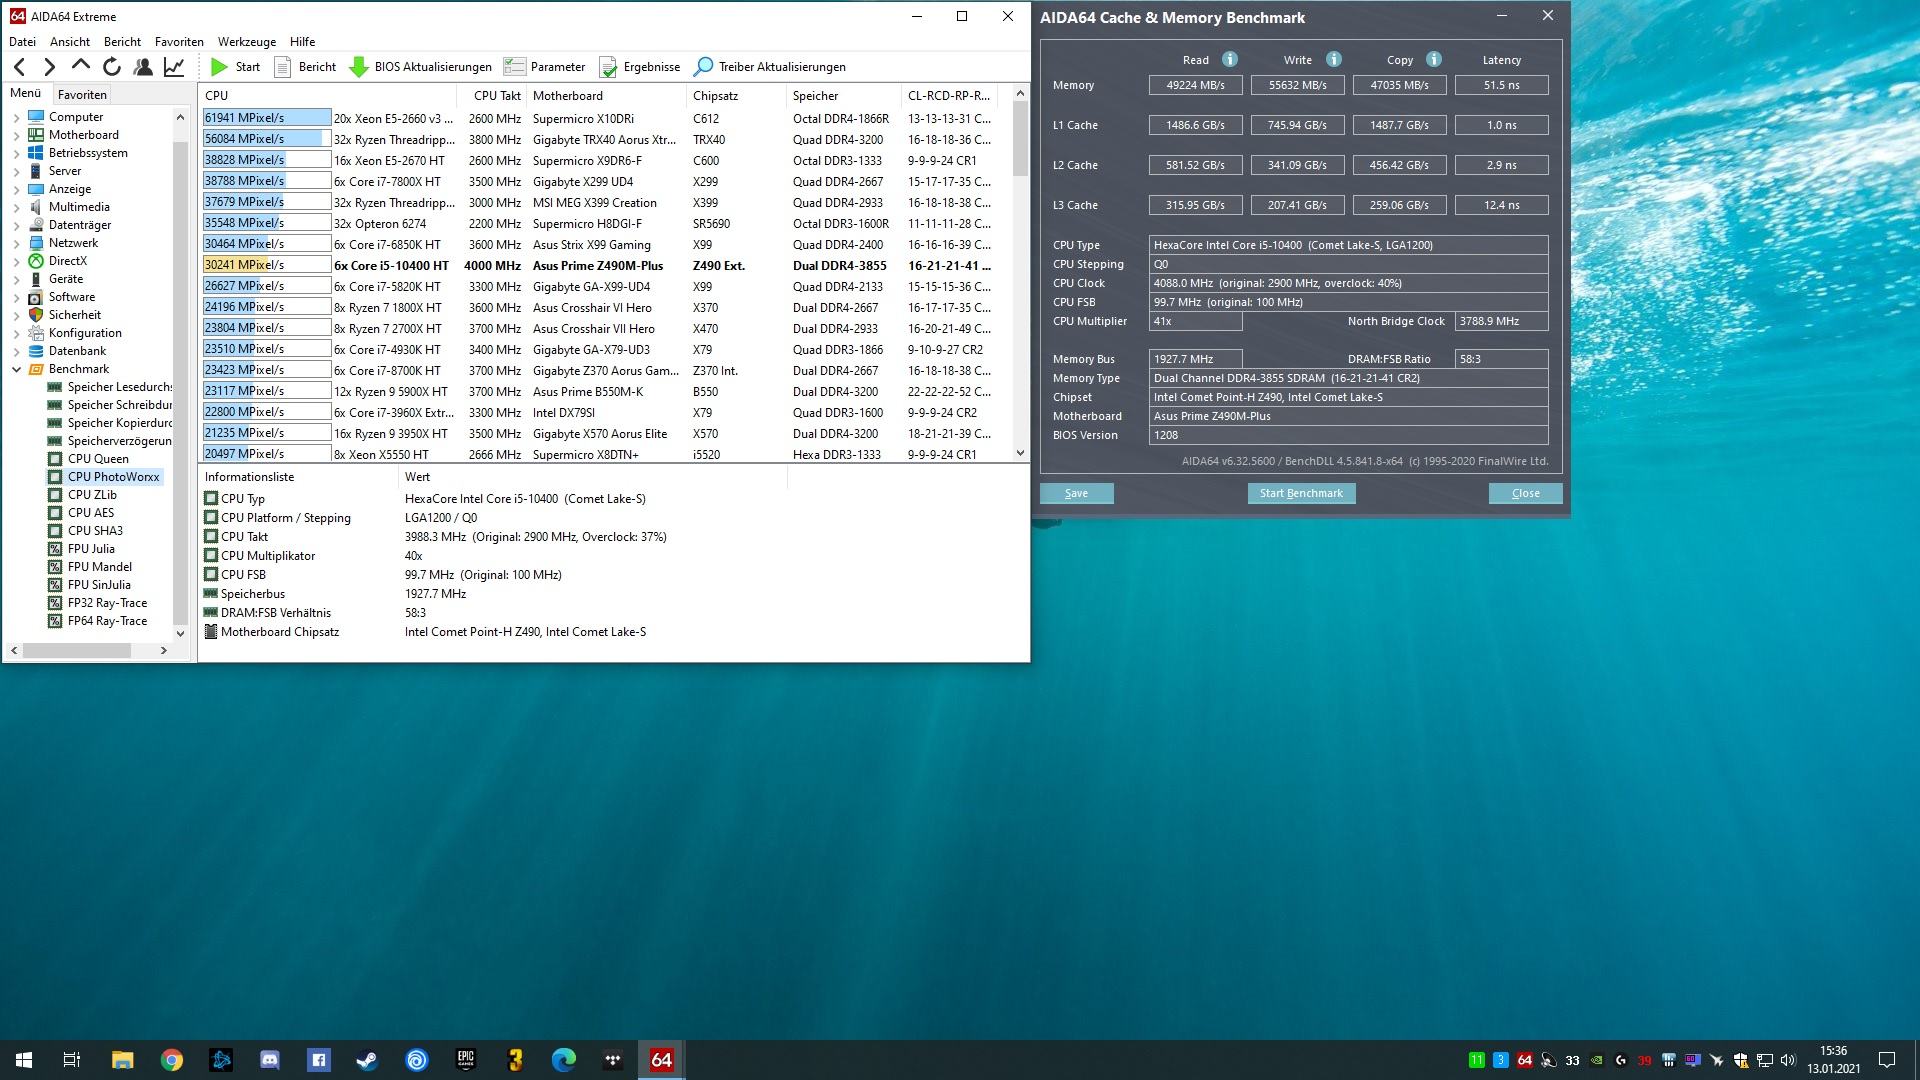
Task: Expand the Anzeige tree node
Action: coord(16,189)
